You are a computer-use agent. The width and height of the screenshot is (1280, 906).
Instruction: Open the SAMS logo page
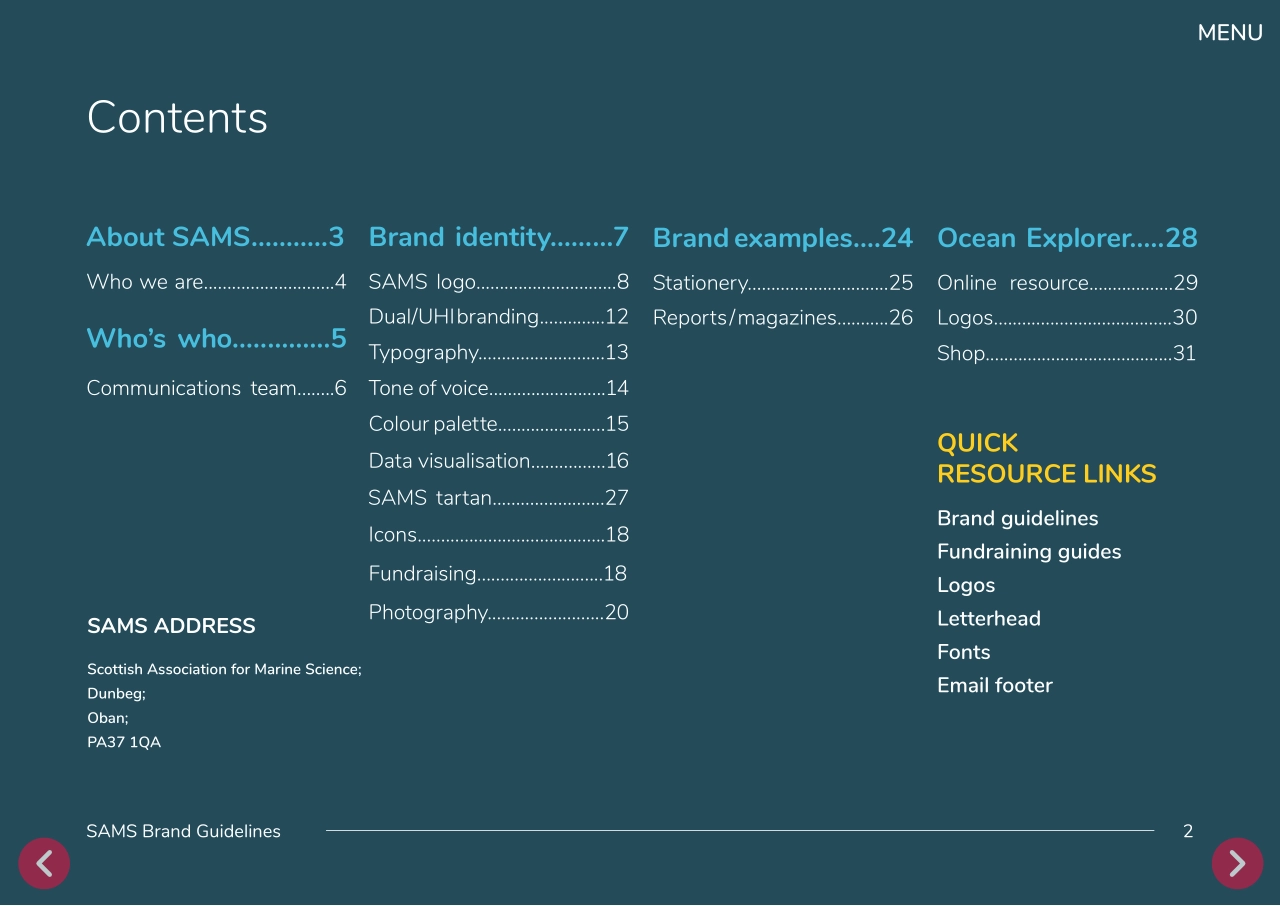pyautogui.click(x=498, y=282)
